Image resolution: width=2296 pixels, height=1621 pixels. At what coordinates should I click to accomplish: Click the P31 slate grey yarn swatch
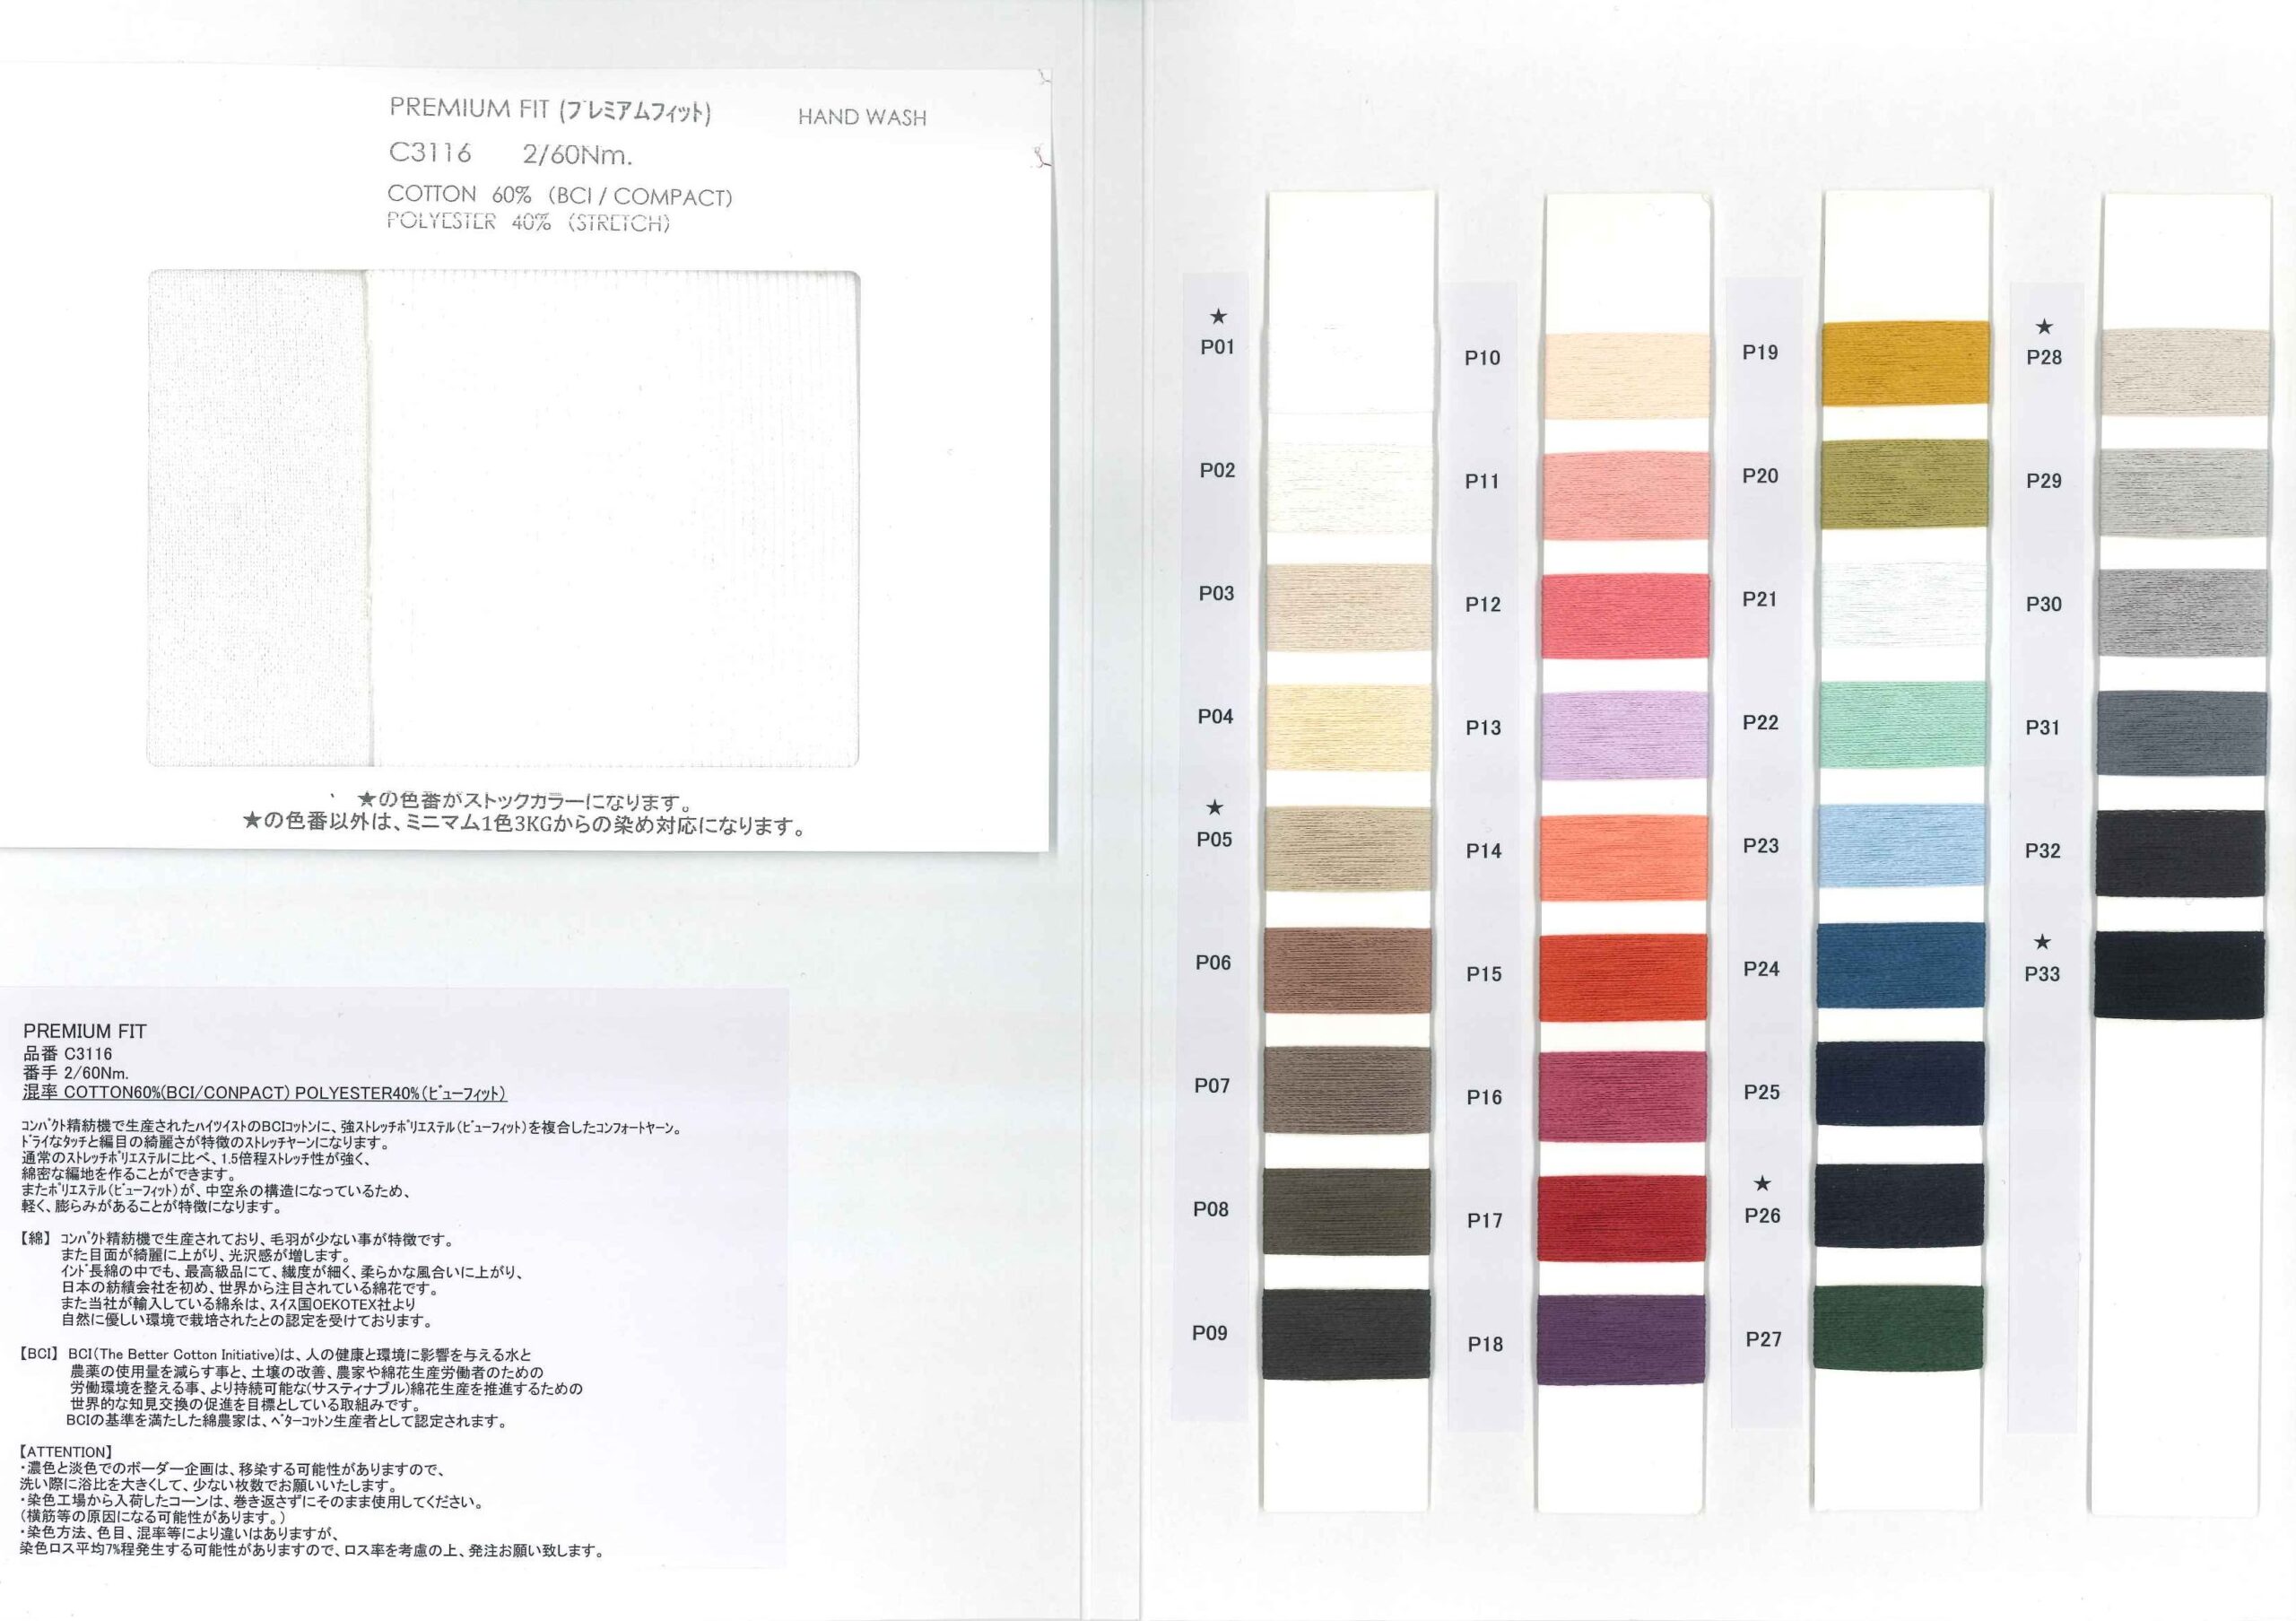[2182, 733]
